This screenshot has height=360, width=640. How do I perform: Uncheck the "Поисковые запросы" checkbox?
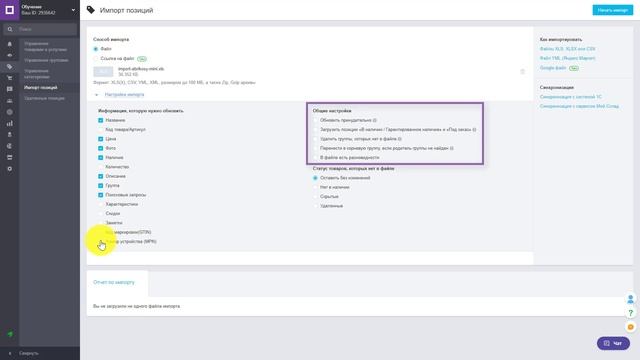coord(100,195)
